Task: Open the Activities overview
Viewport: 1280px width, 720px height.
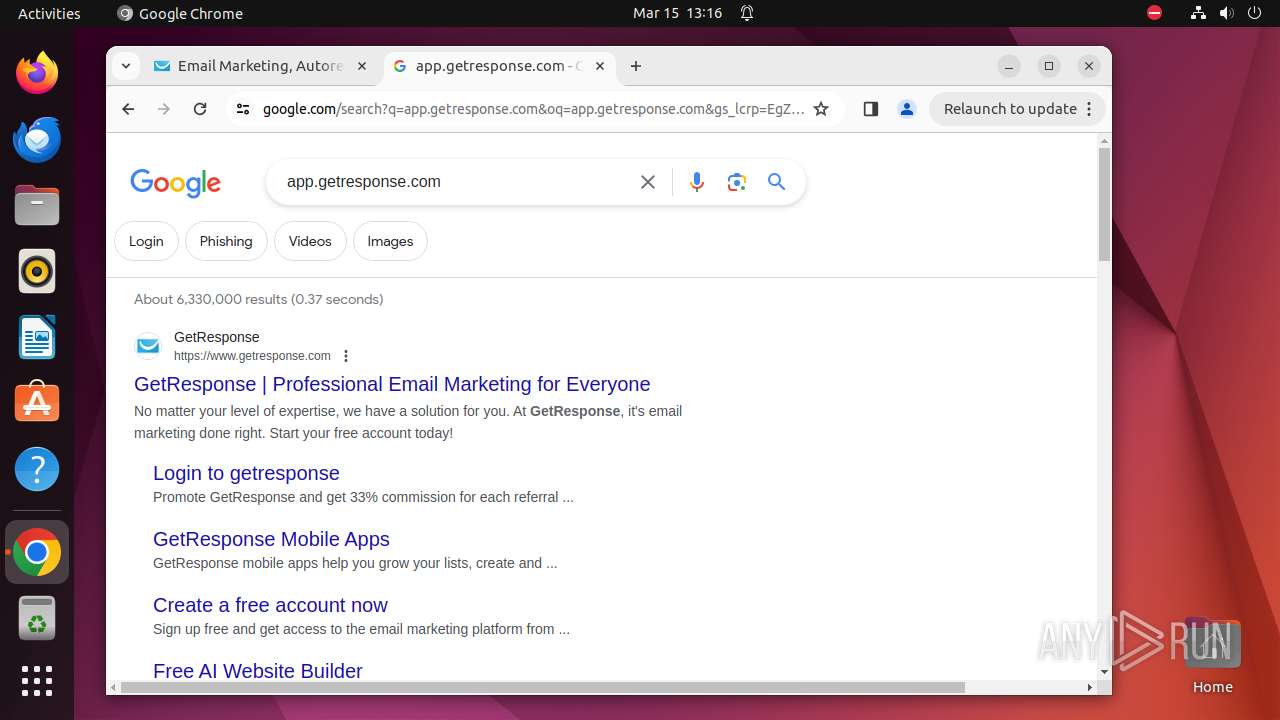Action: pos(49,13)
